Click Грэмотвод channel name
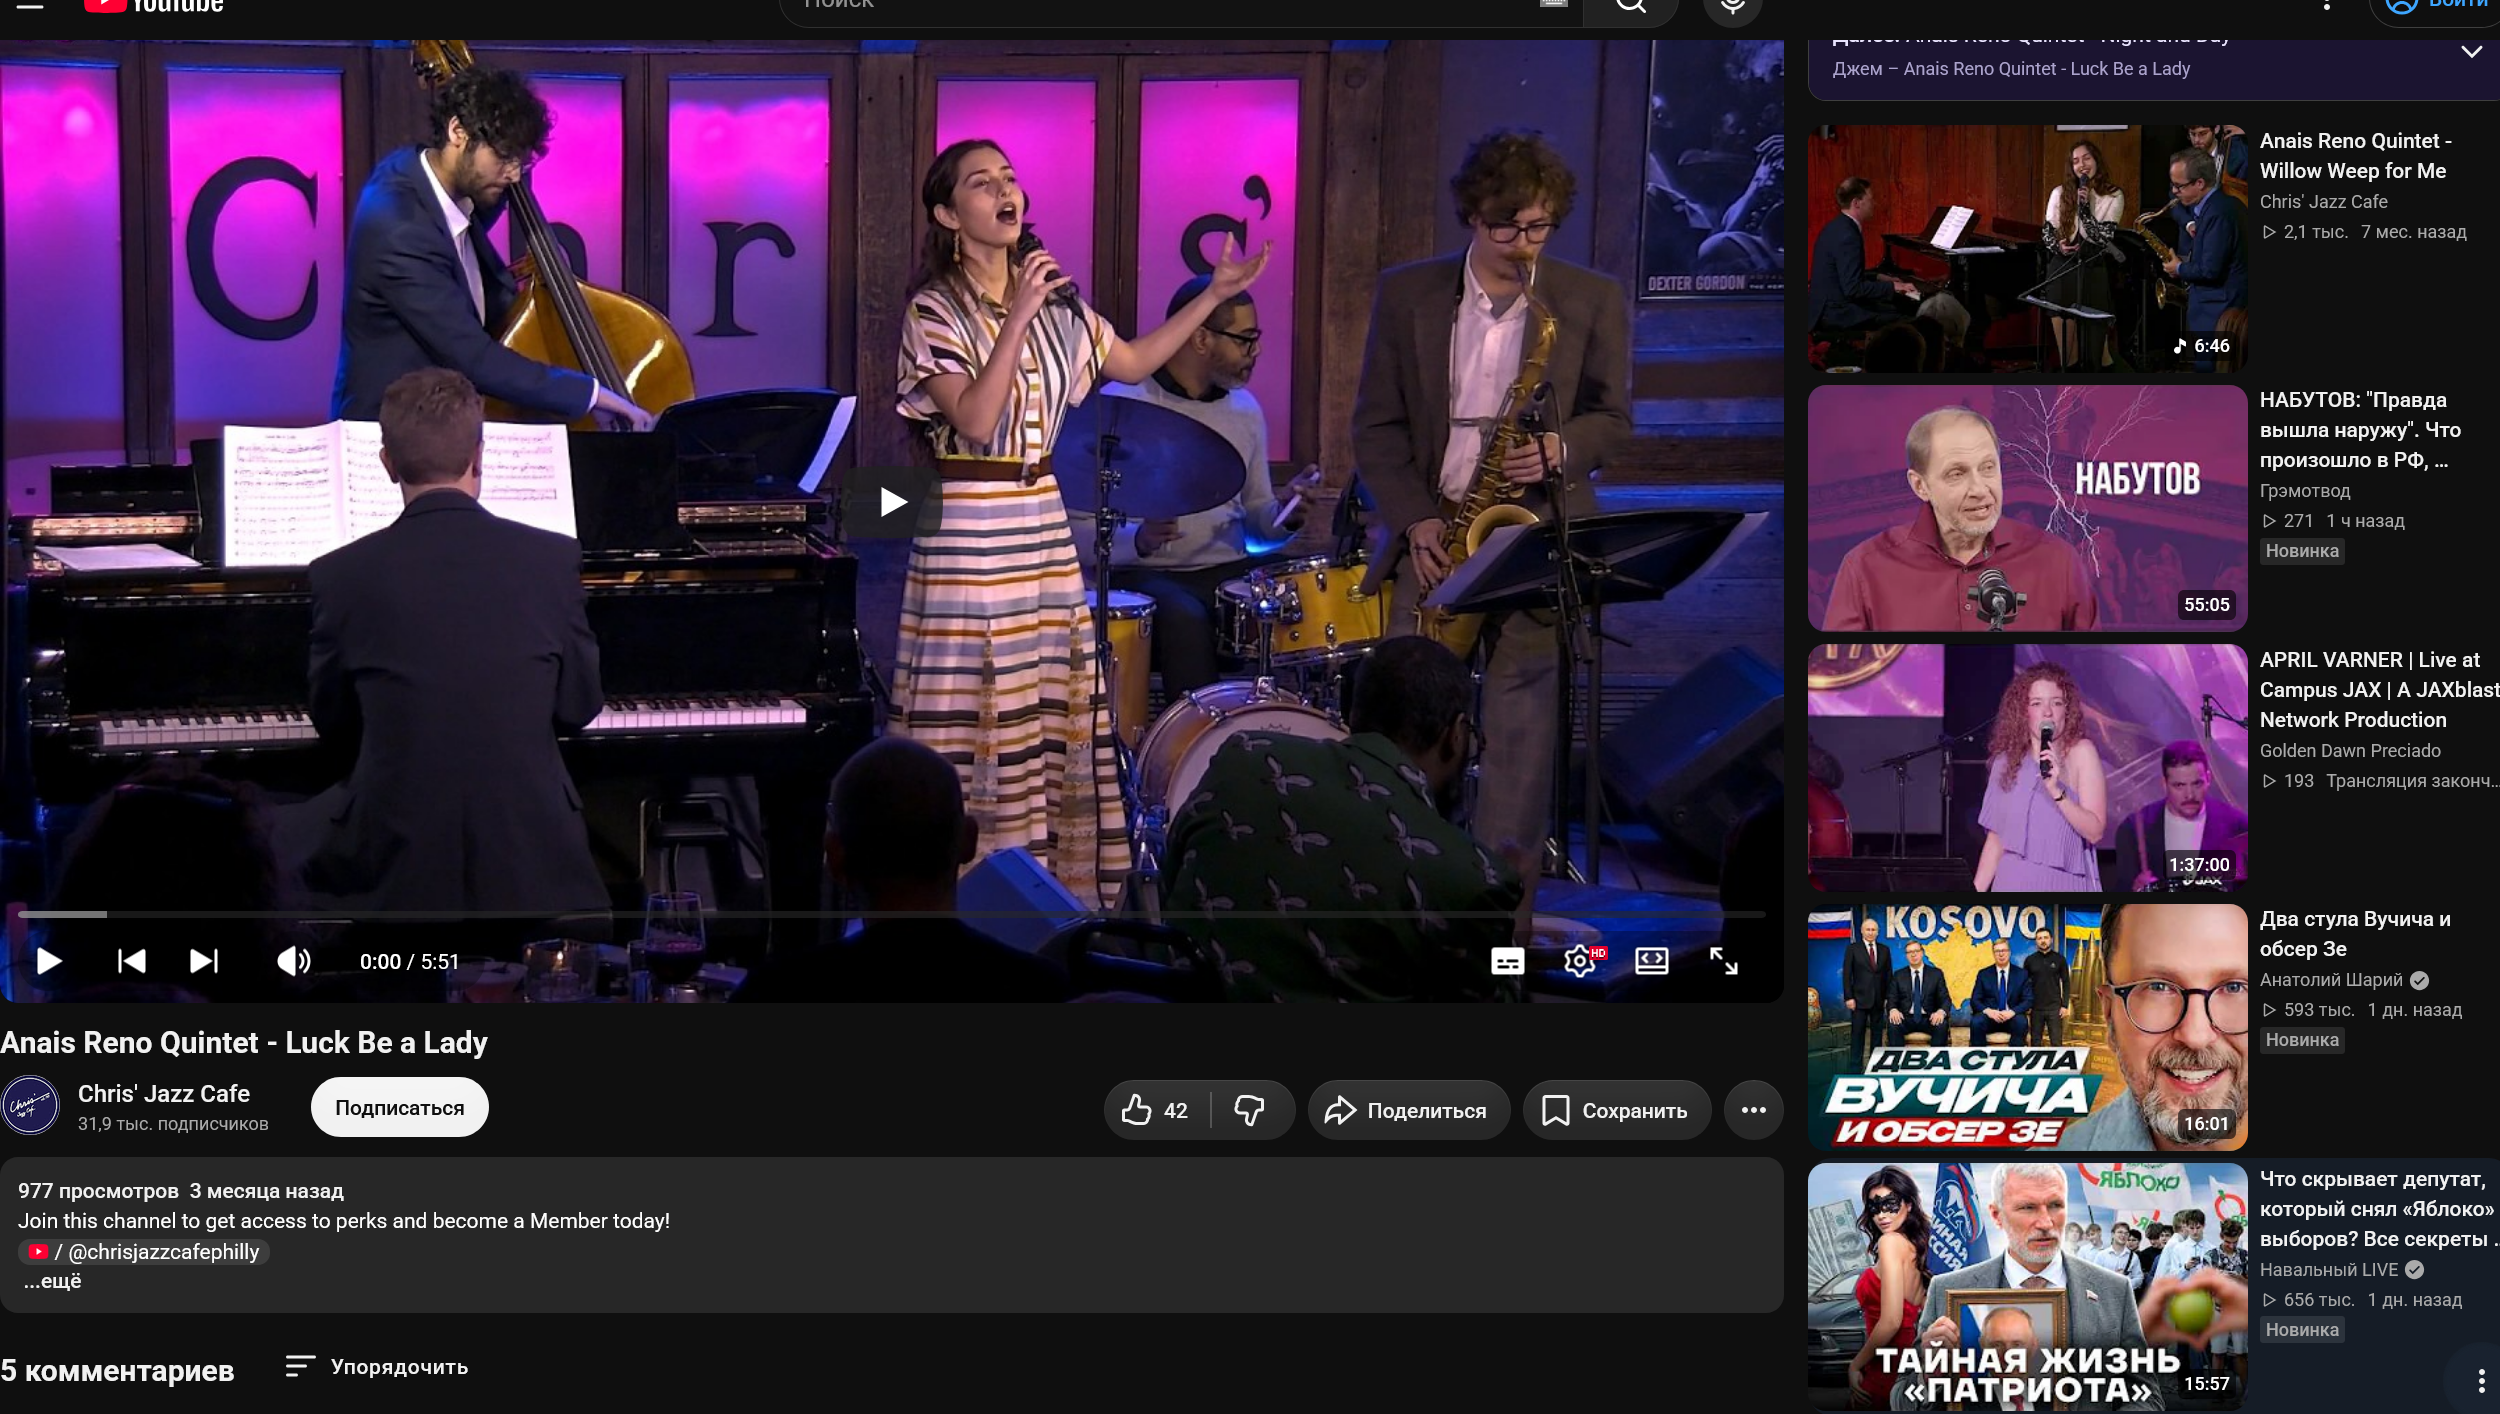 click(x=2306, y=491)
